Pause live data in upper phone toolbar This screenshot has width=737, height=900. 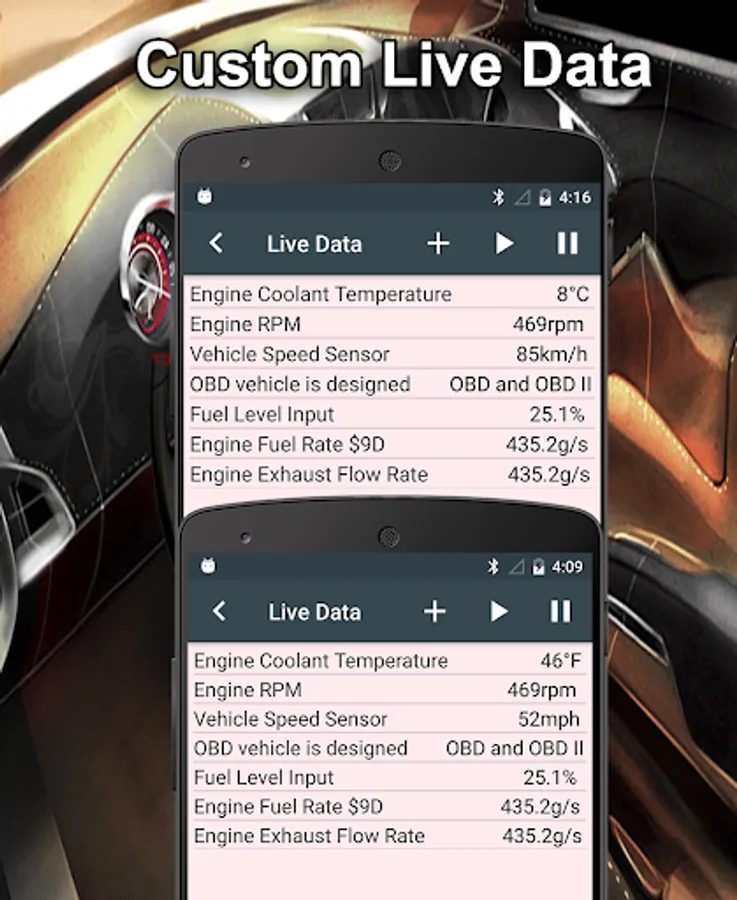[567, 243]
